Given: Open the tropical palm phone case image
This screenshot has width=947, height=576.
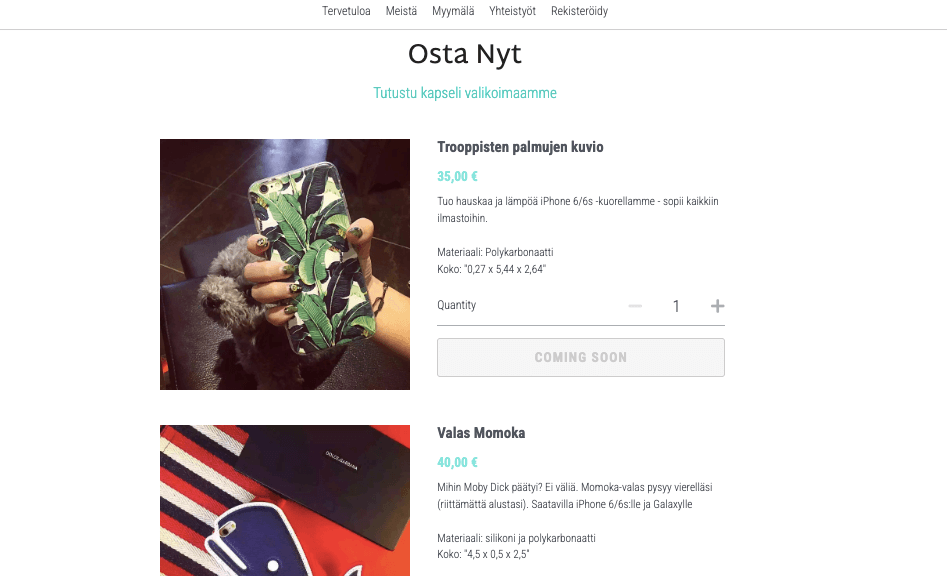Looking at the screenshot, I should click(285, 264).
